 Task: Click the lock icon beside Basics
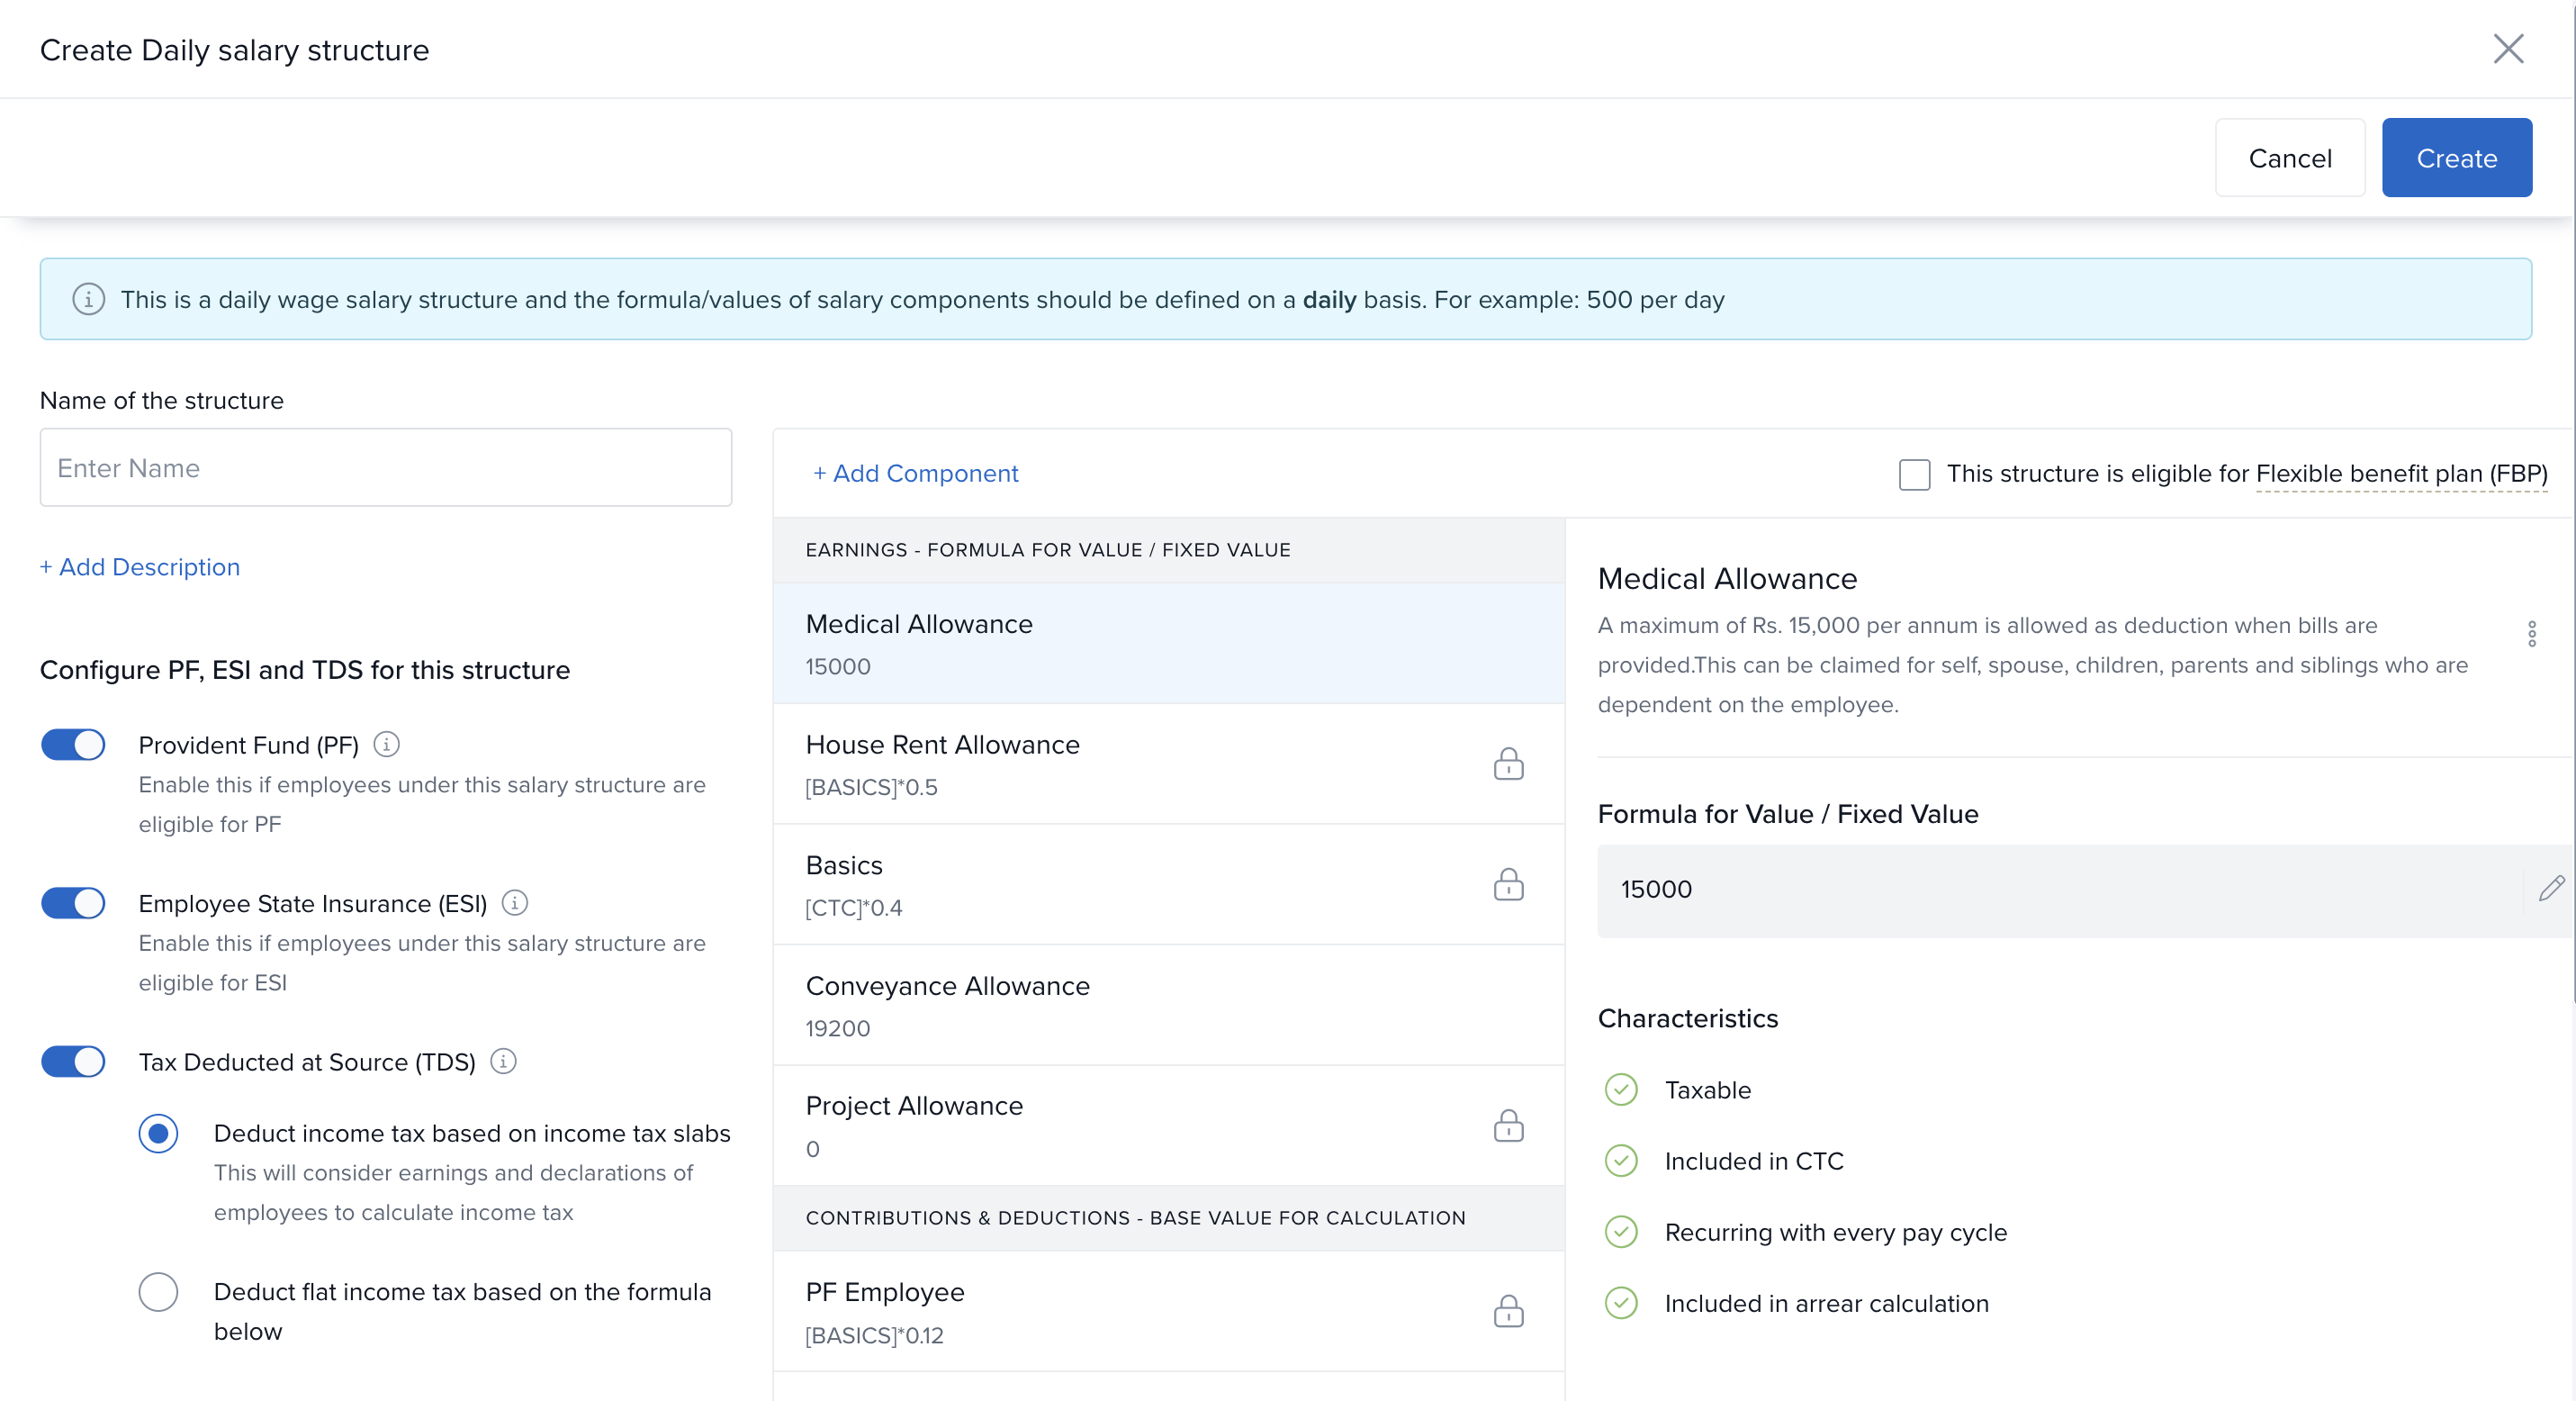coord(1508,885)
